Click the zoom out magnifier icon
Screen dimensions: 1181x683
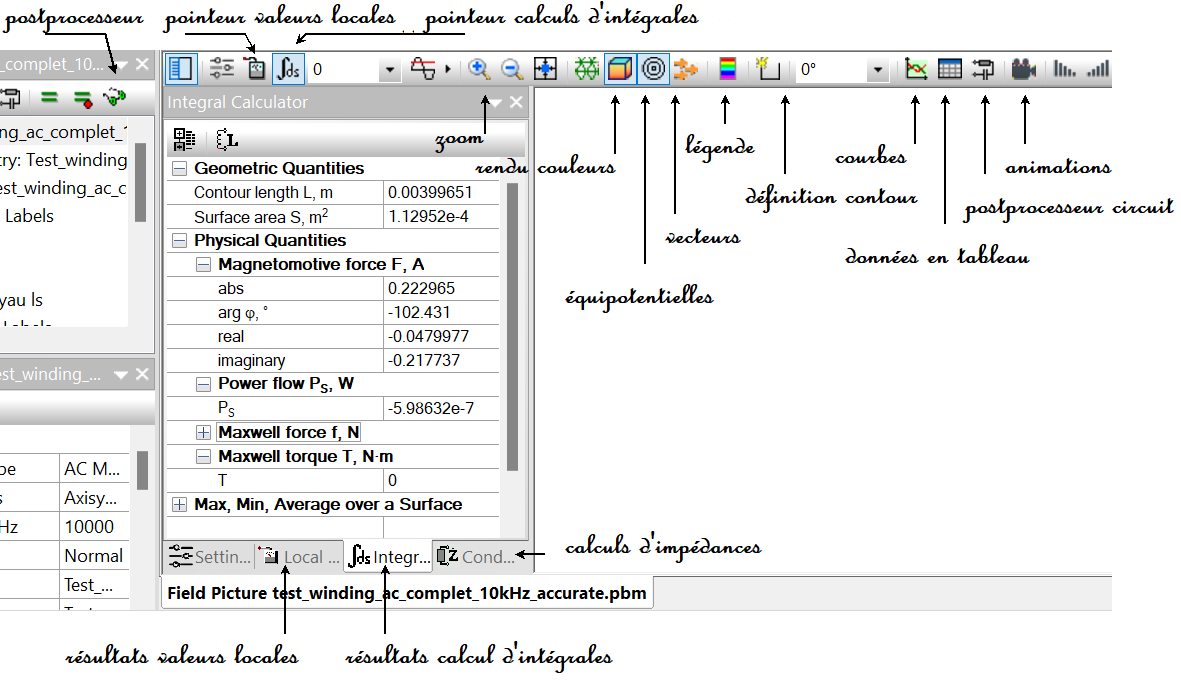(x=512, y=69)
